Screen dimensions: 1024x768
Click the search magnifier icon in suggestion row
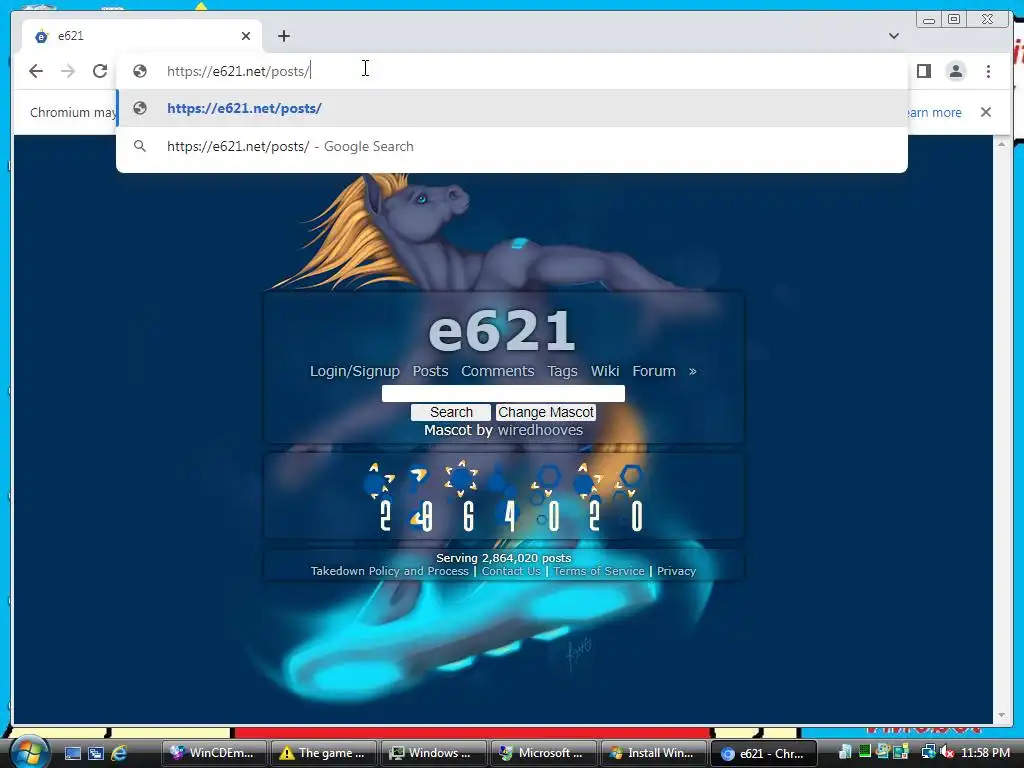point(140,146)
